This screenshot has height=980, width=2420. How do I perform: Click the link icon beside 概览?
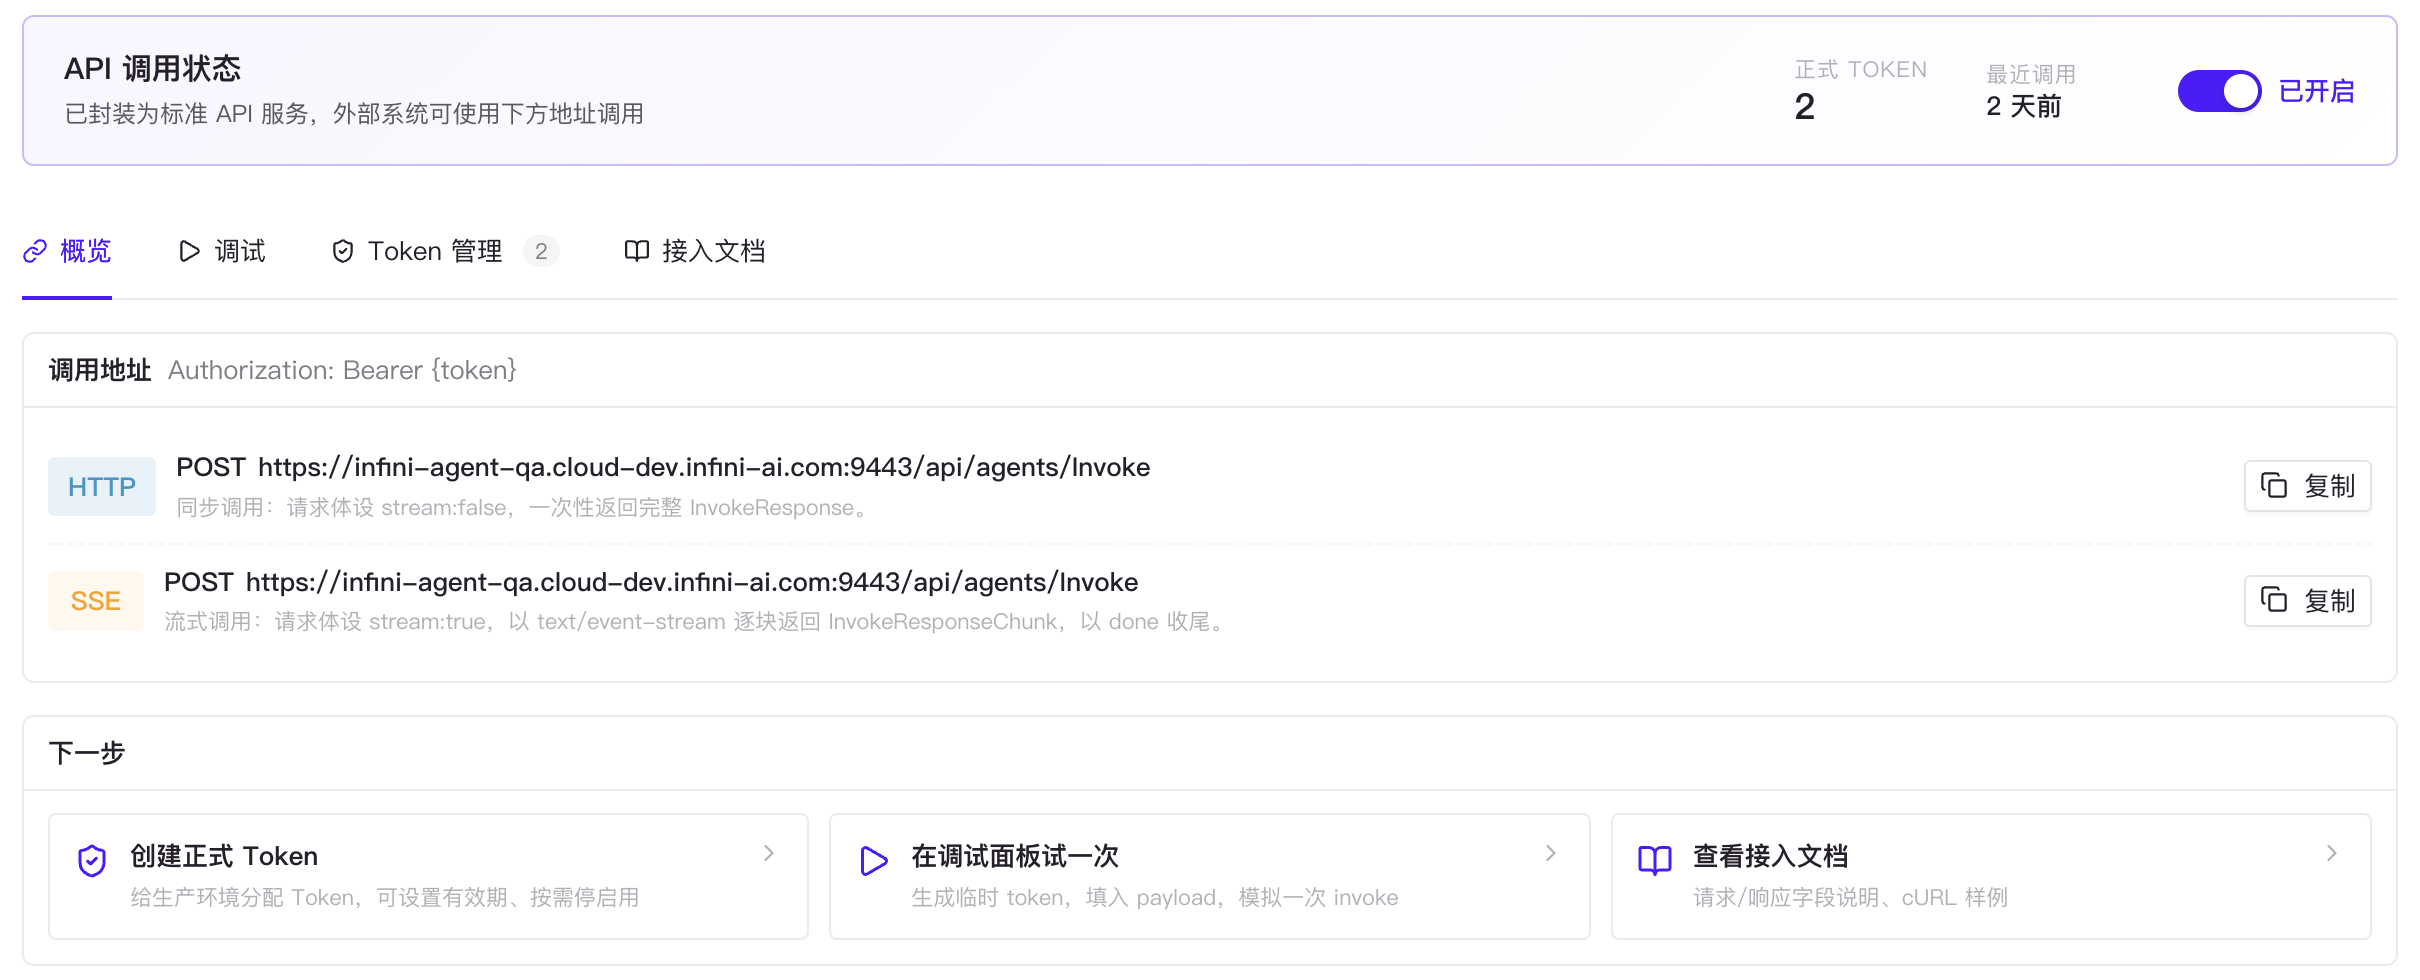pyautogui.click(x=35, y=251)
